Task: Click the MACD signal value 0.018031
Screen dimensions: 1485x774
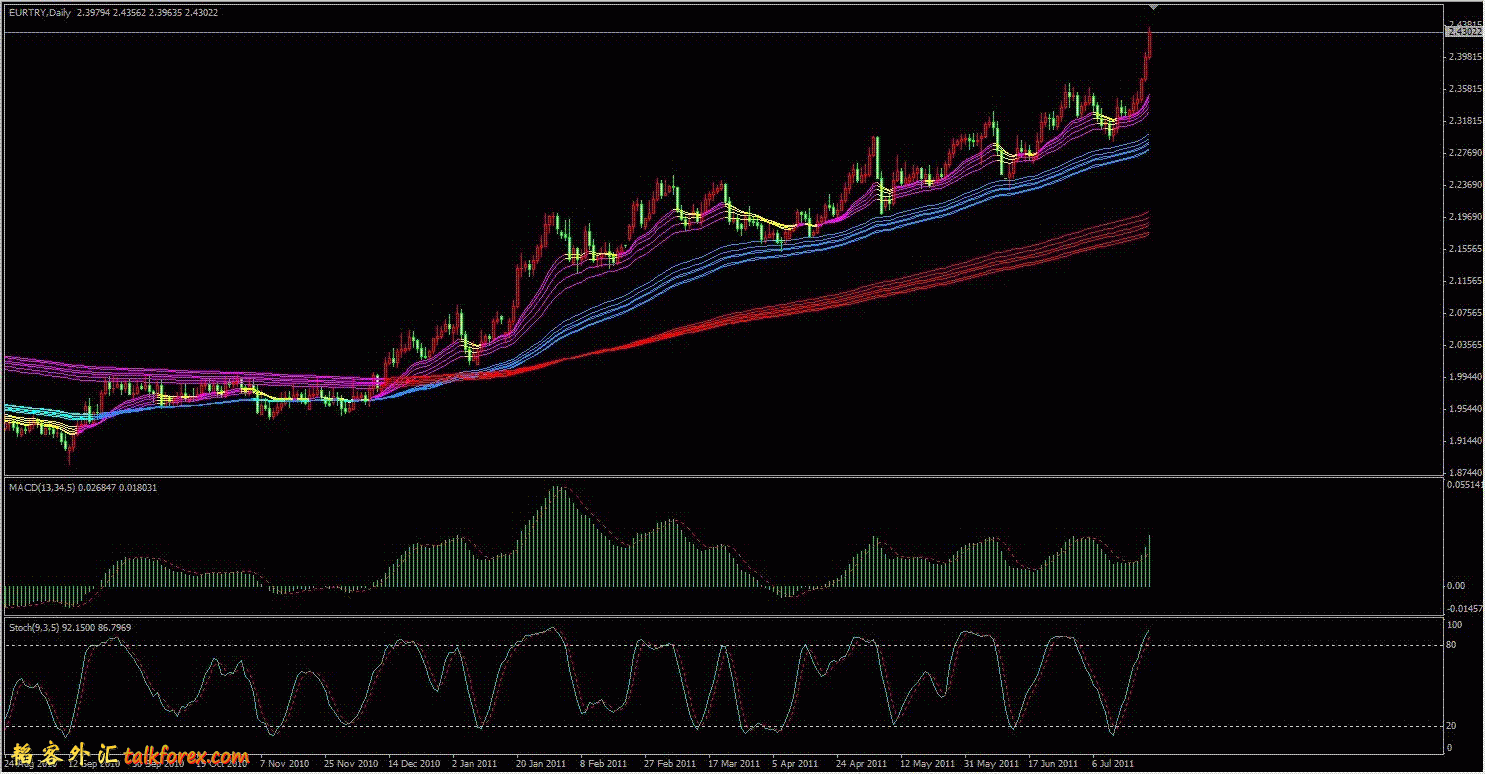Action: [137, 487]
